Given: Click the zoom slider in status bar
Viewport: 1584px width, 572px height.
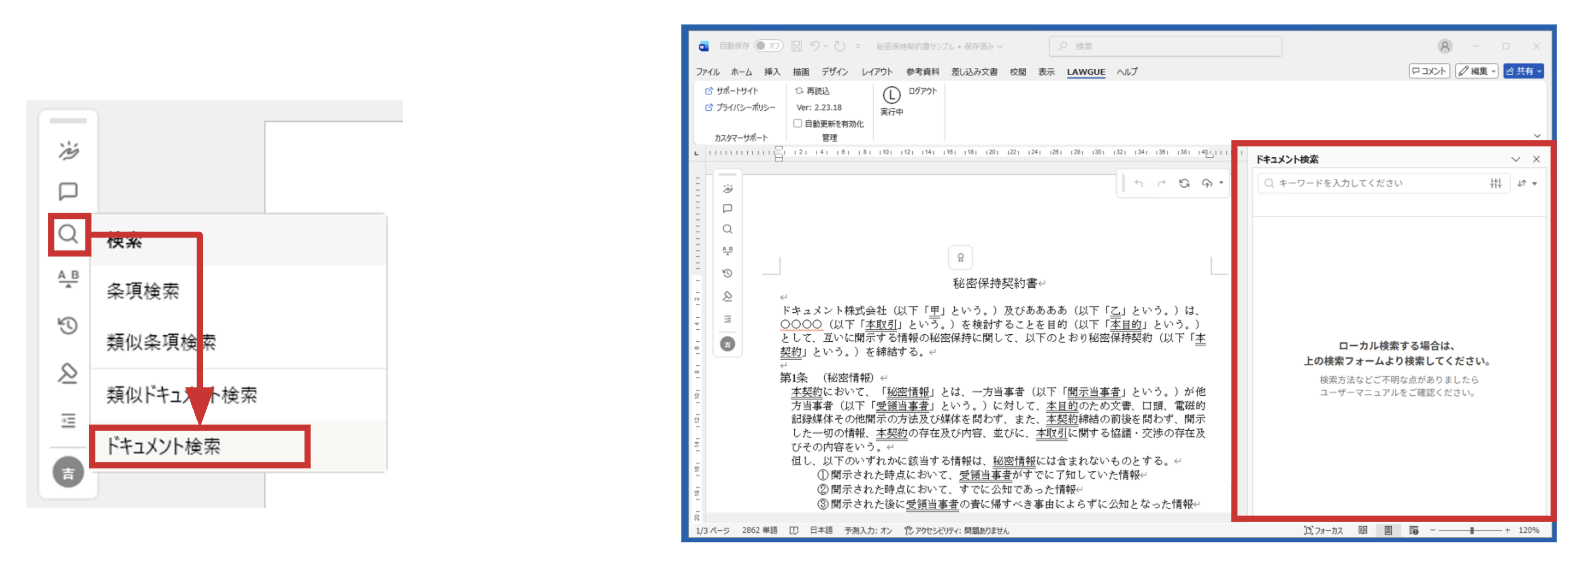Looking at the screenshot, I should [x=1472, y=531].
